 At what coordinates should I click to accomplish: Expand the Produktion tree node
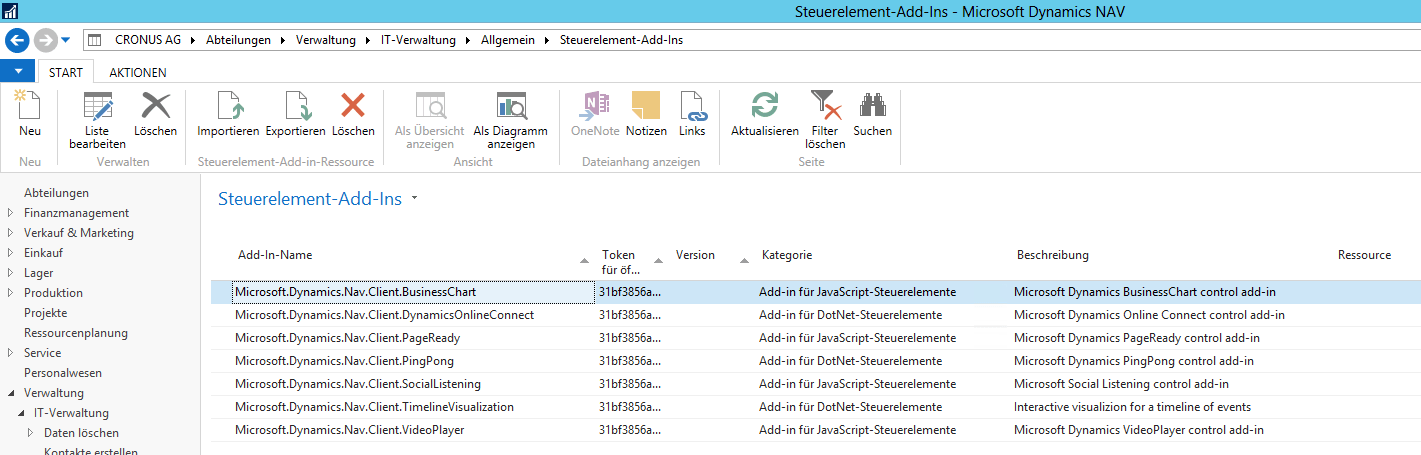click(x=10, y=293)
